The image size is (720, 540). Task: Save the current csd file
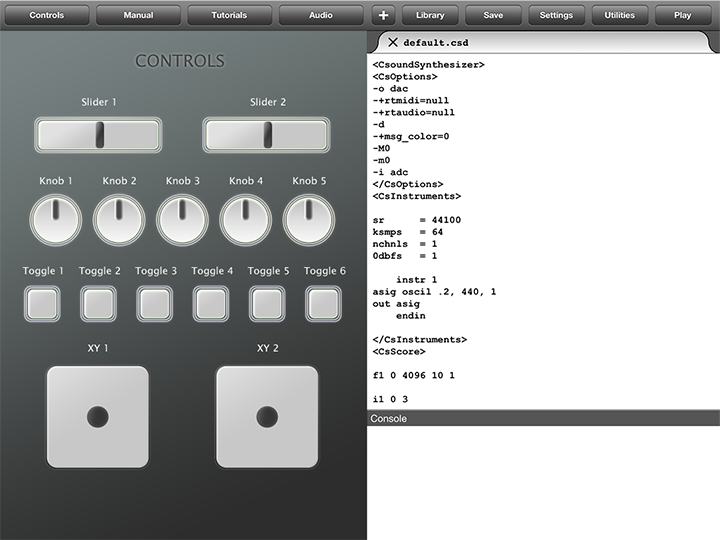point(493,15)
